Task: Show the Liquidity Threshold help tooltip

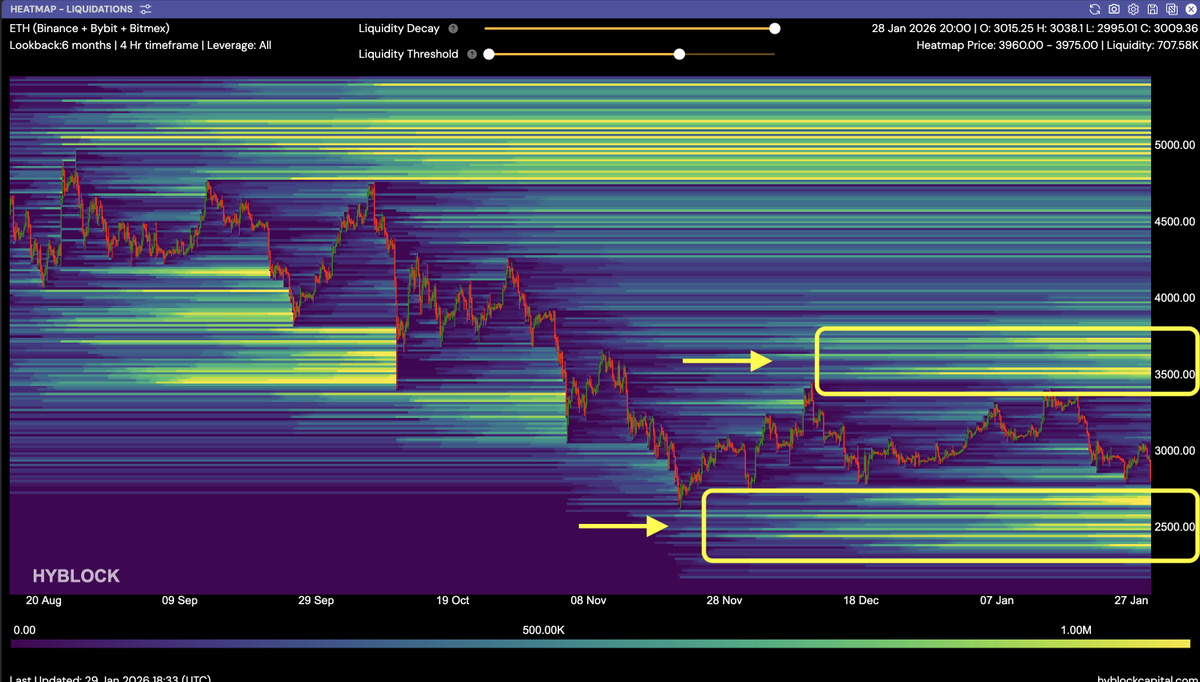Action: click(470, 54)
